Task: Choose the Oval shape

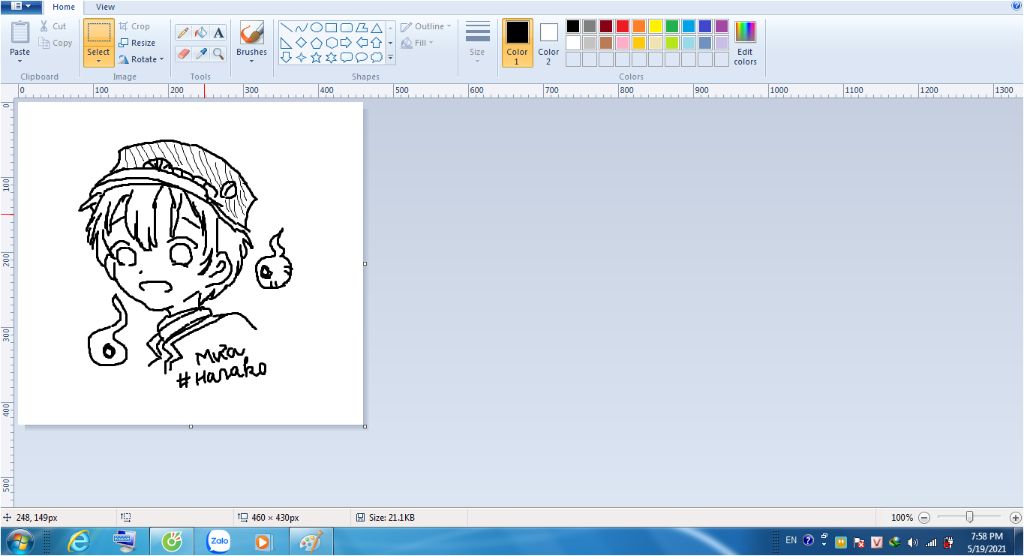Action: click(316, 27)
